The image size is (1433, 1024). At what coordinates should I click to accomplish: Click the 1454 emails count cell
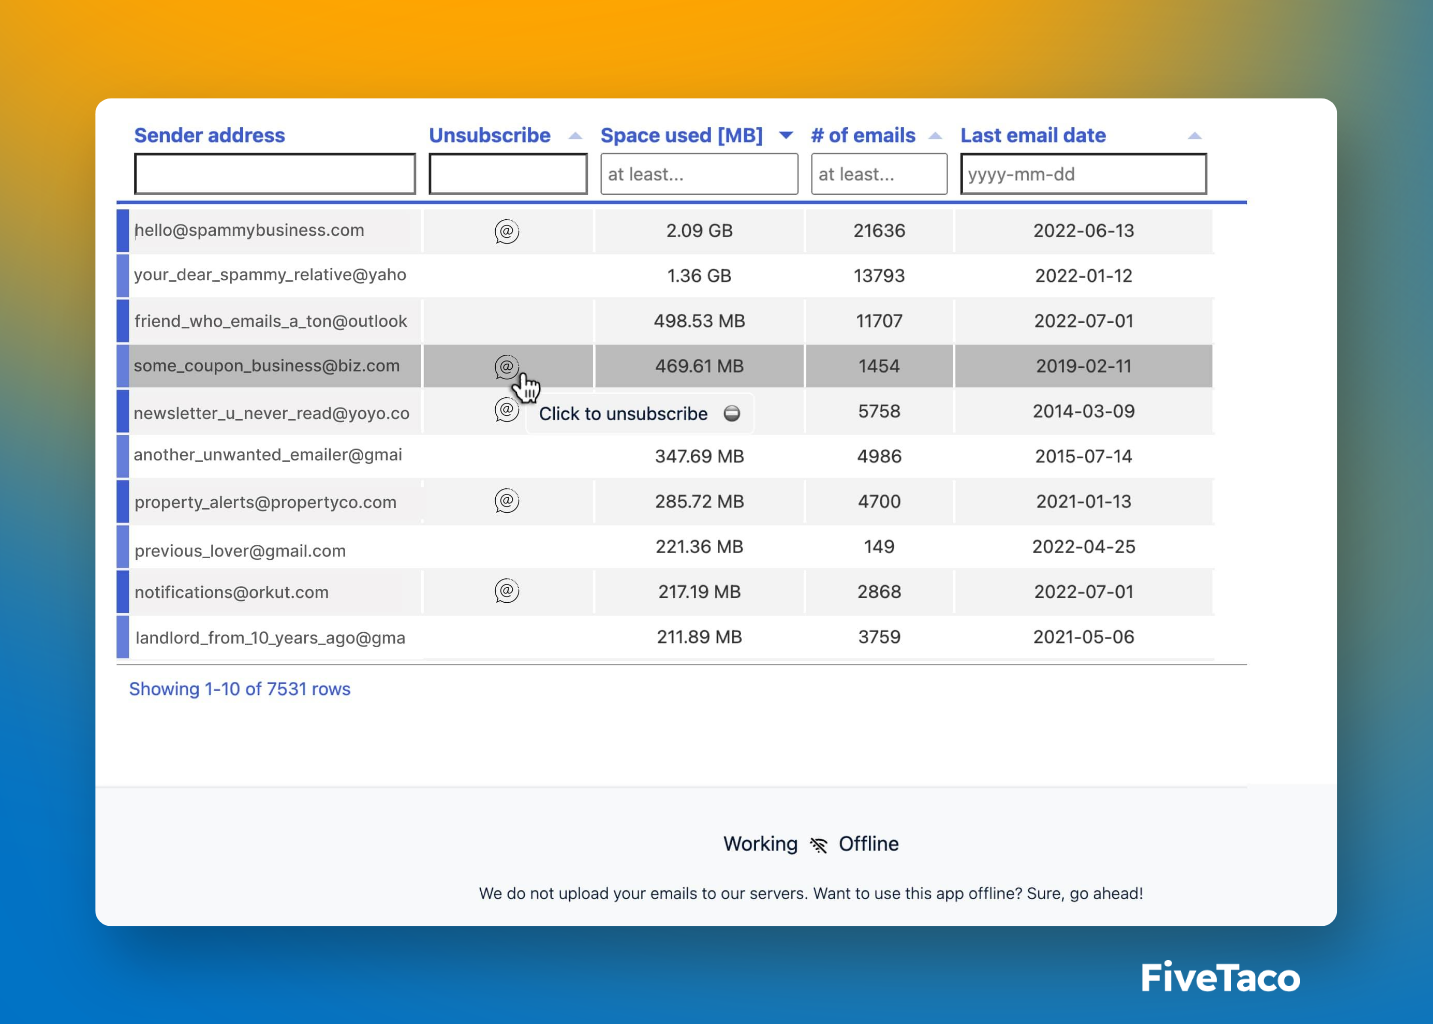[x=879, y=366]
